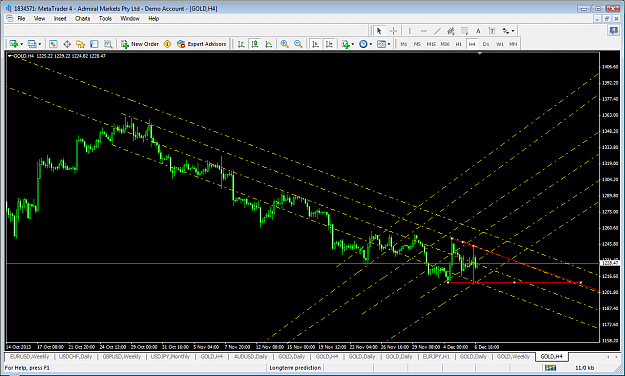The height and width of the screenshot is (376, 625).
Task: Toggle the Terminal panel icon
Action: tap(94, 44)
